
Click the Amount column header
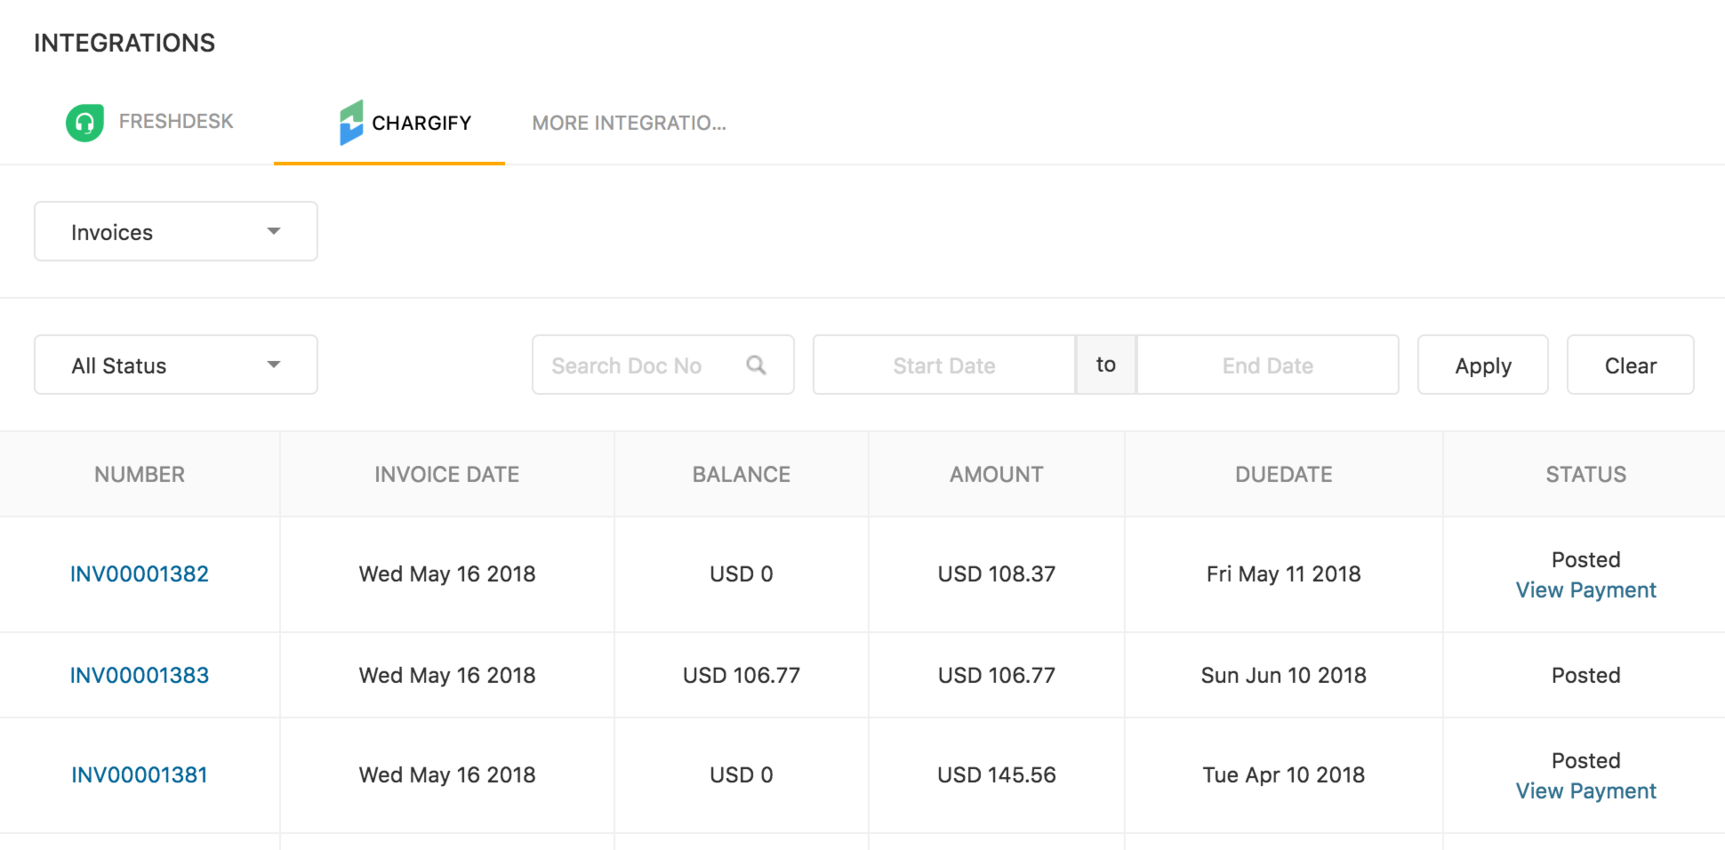coord(996,474)
